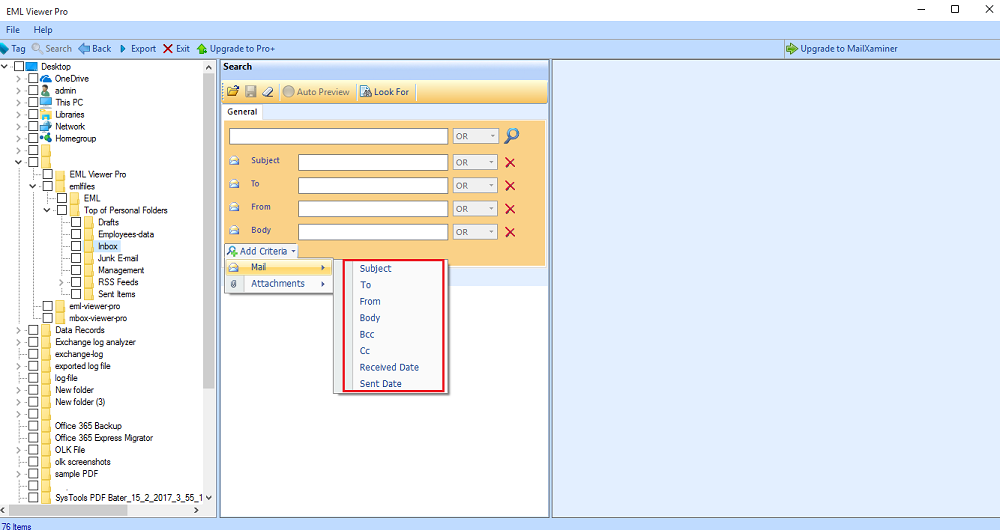The width and height of the screenshot is (1000, 530).
Task: Check the This PC checkbox
Action: point(33,102)
